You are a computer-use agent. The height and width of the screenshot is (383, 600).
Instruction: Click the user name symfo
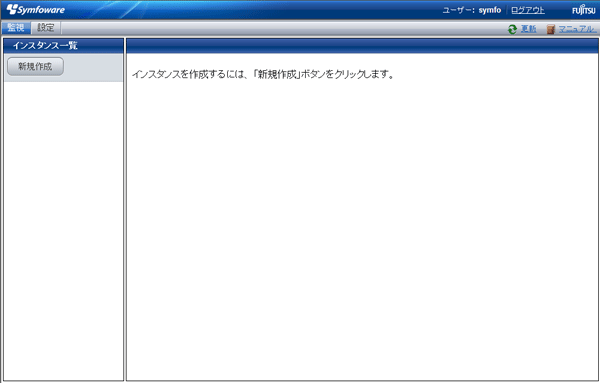[489, 10]
